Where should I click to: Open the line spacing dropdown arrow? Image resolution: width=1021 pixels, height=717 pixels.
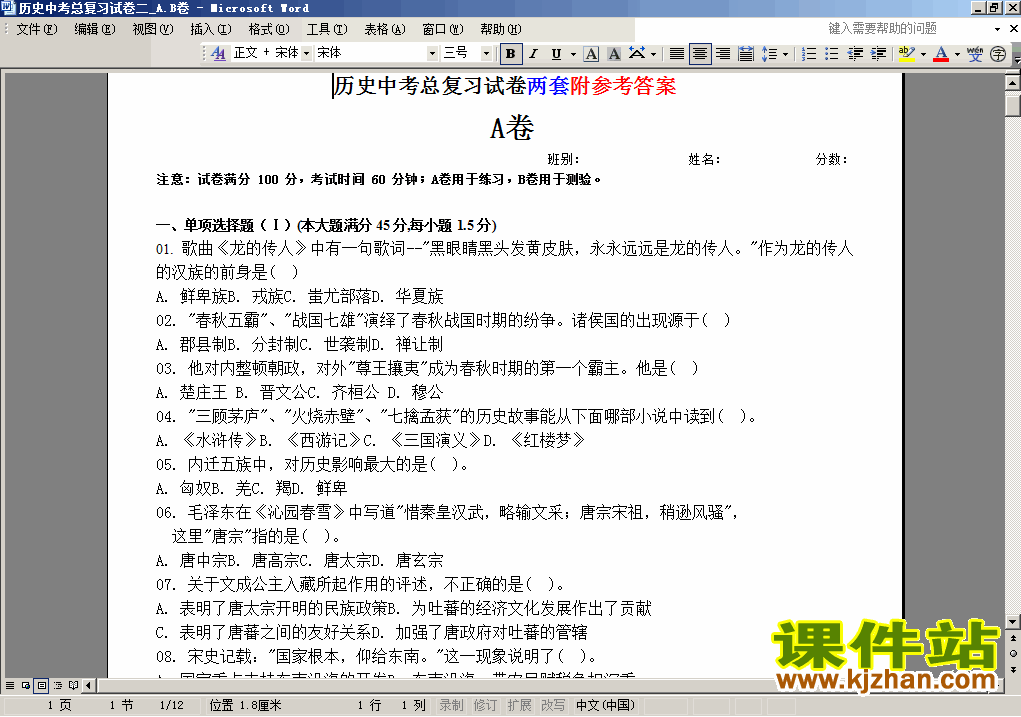785,54
